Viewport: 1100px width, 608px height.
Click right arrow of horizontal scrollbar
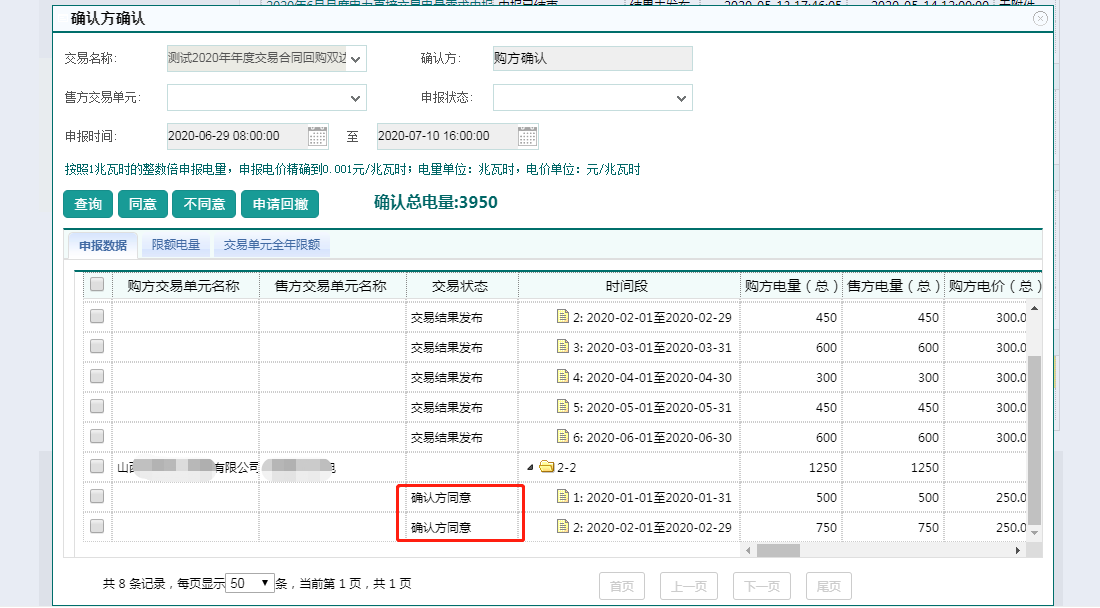(1018, 551)
